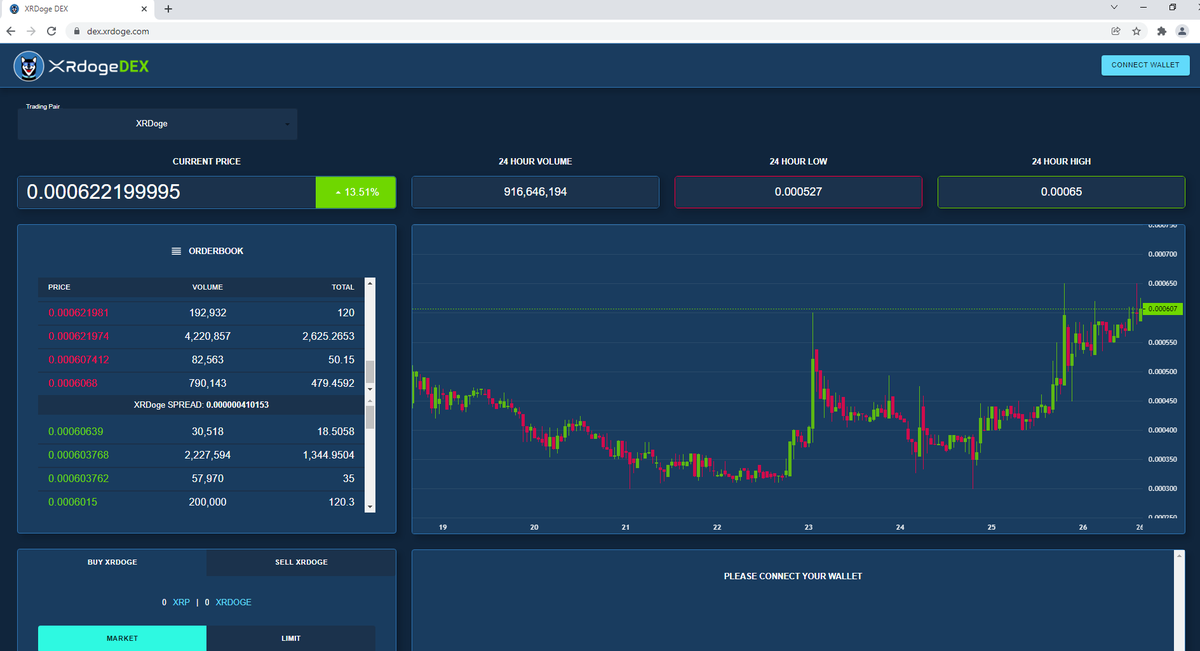Click buy order price 0.0006015
The width and height of the screenshot is (1200, 651).
click(x=73, y=502)
